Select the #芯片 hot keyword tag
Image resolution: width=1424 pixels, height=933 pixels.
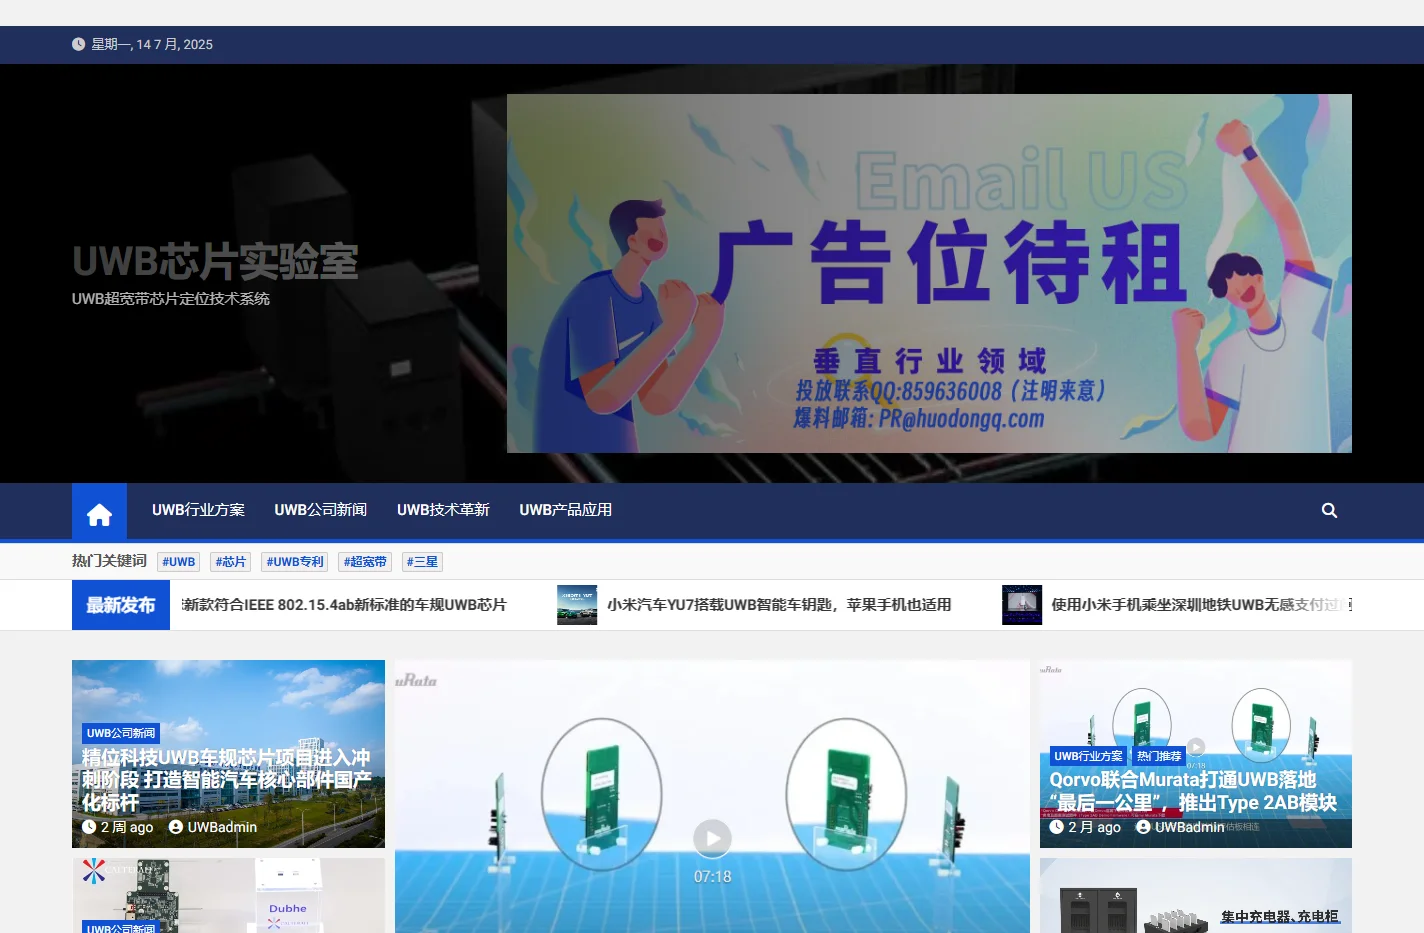click(x=231, y=562)
